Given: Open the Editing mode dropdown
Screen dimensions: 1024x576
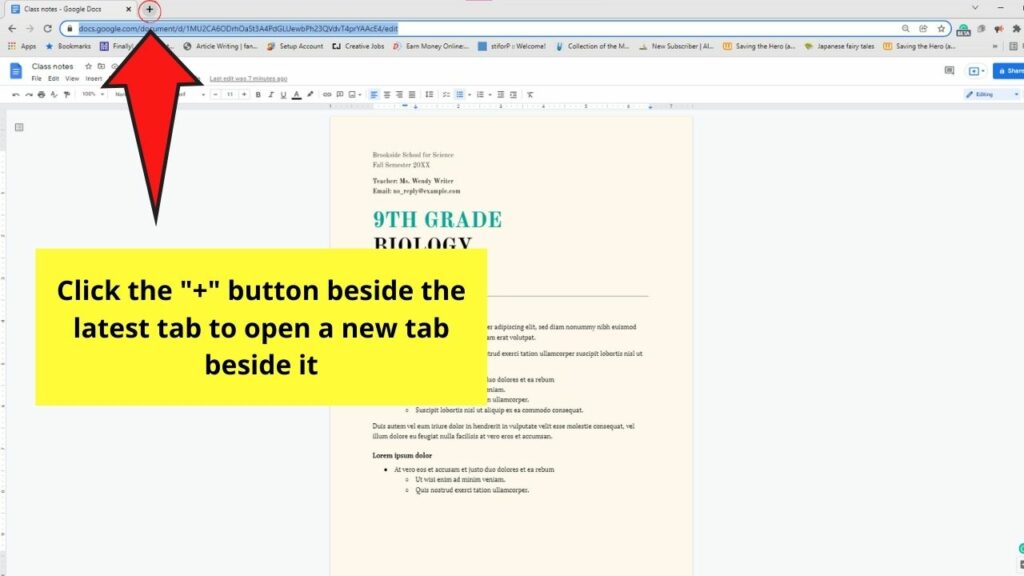Looking at the screenshot, I should coord(988,93).
